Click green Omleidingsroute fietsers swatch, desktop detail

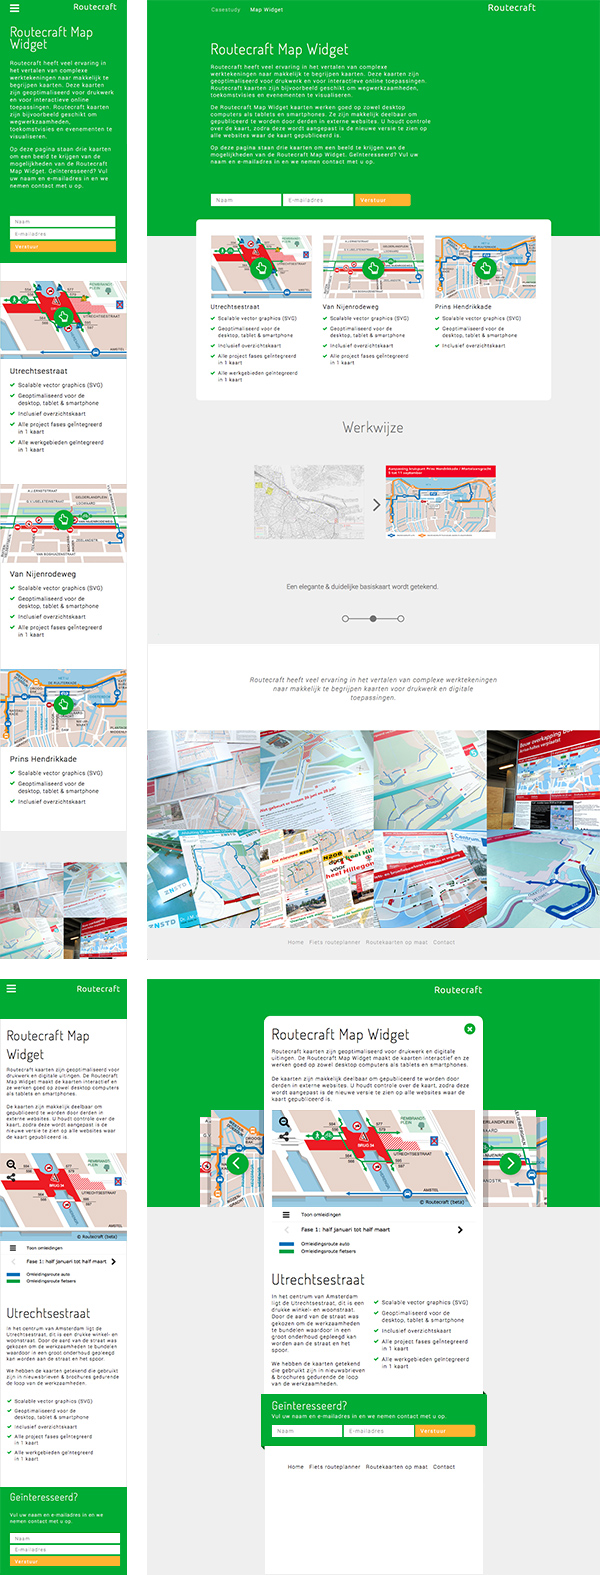(x=287, y=1251)
